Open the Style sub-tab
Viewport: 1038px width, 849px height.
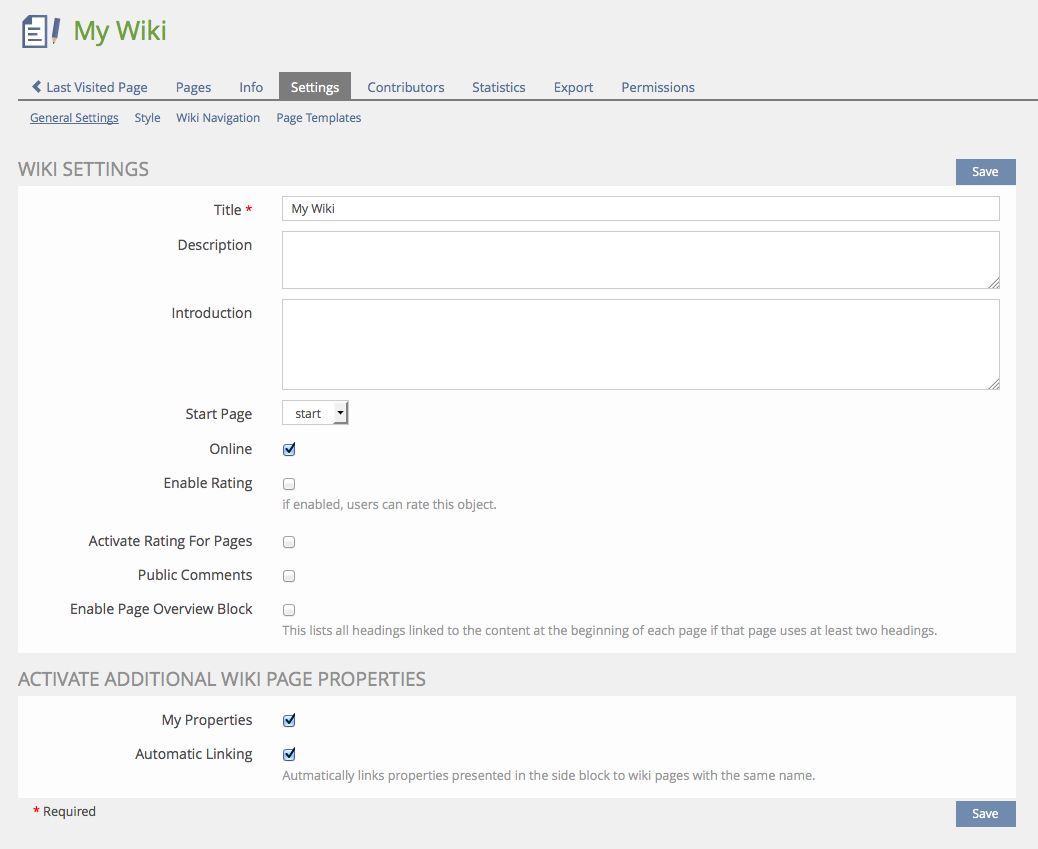tap(147, 118)
